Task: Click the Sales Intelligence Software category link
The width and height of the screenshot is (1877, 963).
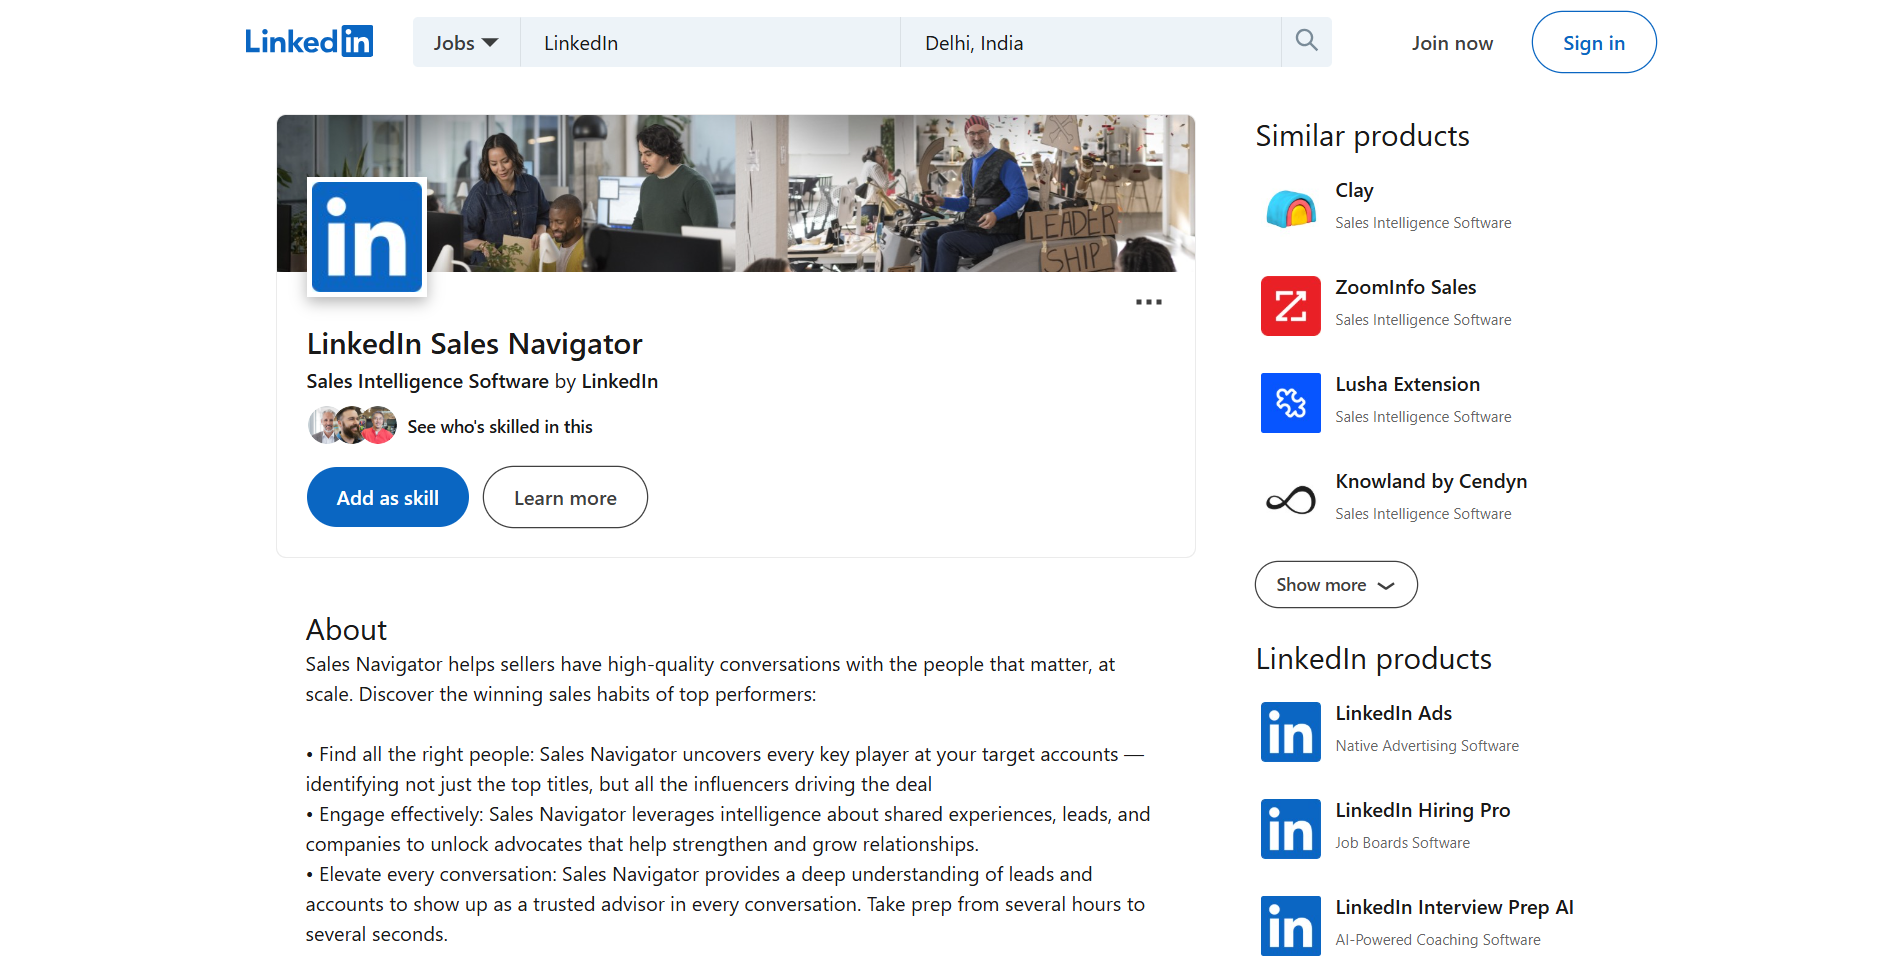Action: click(427, 381)
